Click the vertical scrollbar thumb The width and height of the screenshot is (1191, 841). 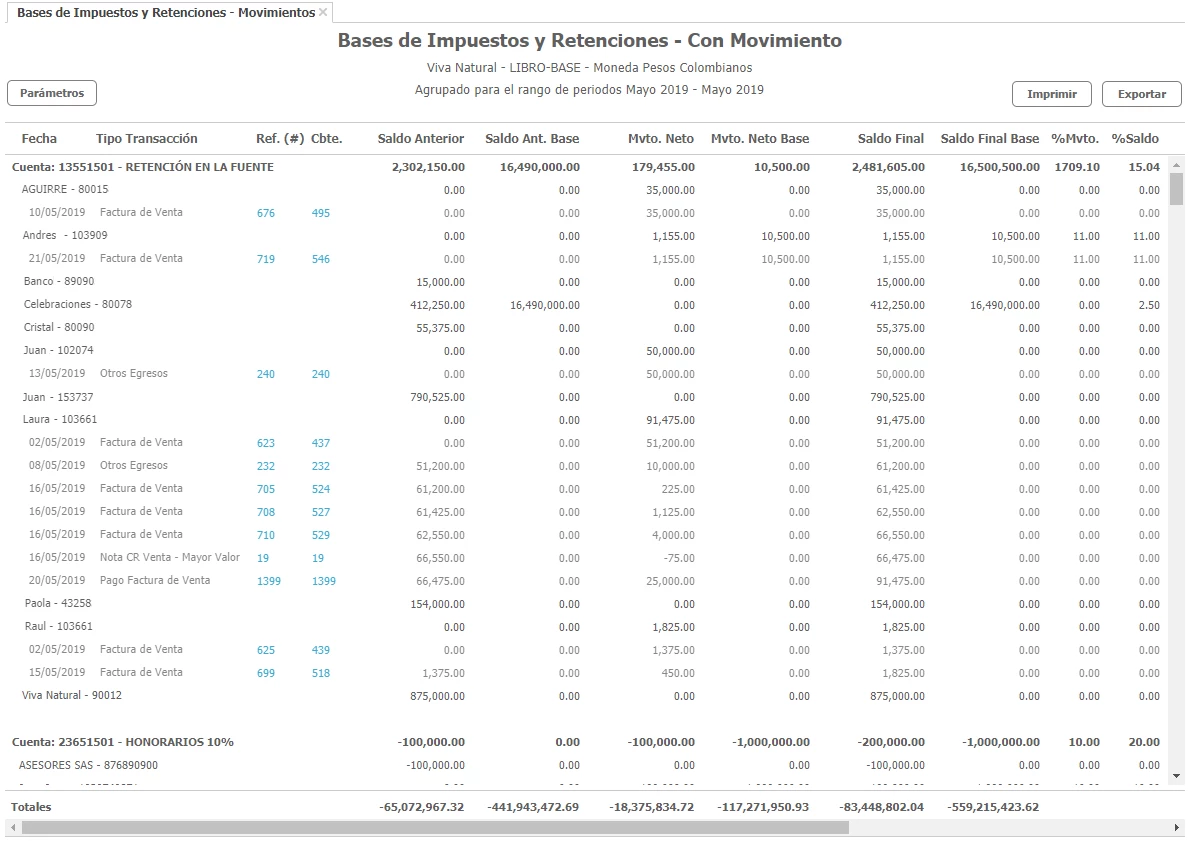pos(1176,188)
